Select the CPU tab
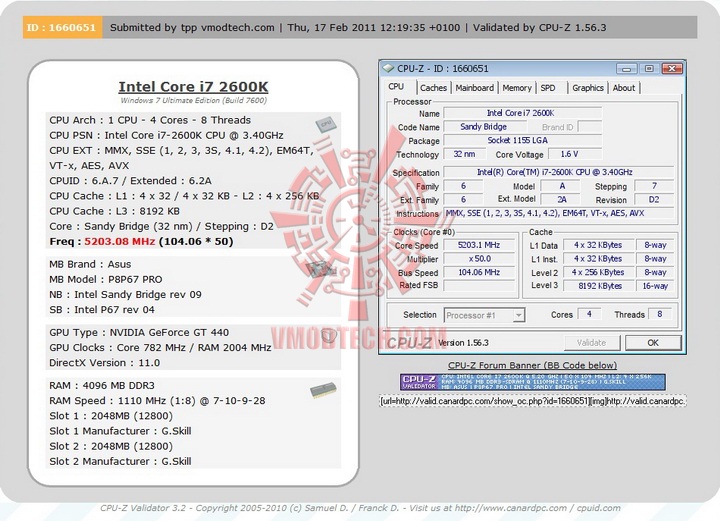Image resolution: width=720 pixels, height=521 pixels. coord(396,87)
